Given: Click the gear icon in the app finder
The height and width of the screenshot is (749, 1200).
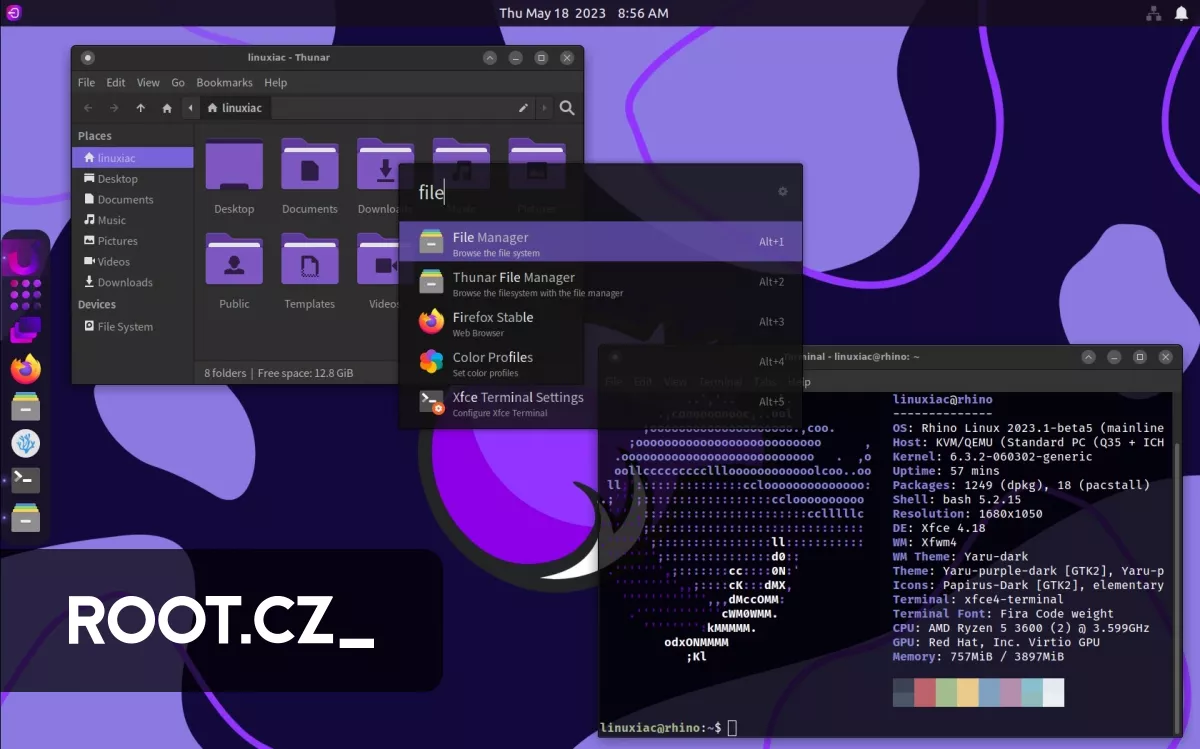Looking at the screenshot, I should point(782,192).
